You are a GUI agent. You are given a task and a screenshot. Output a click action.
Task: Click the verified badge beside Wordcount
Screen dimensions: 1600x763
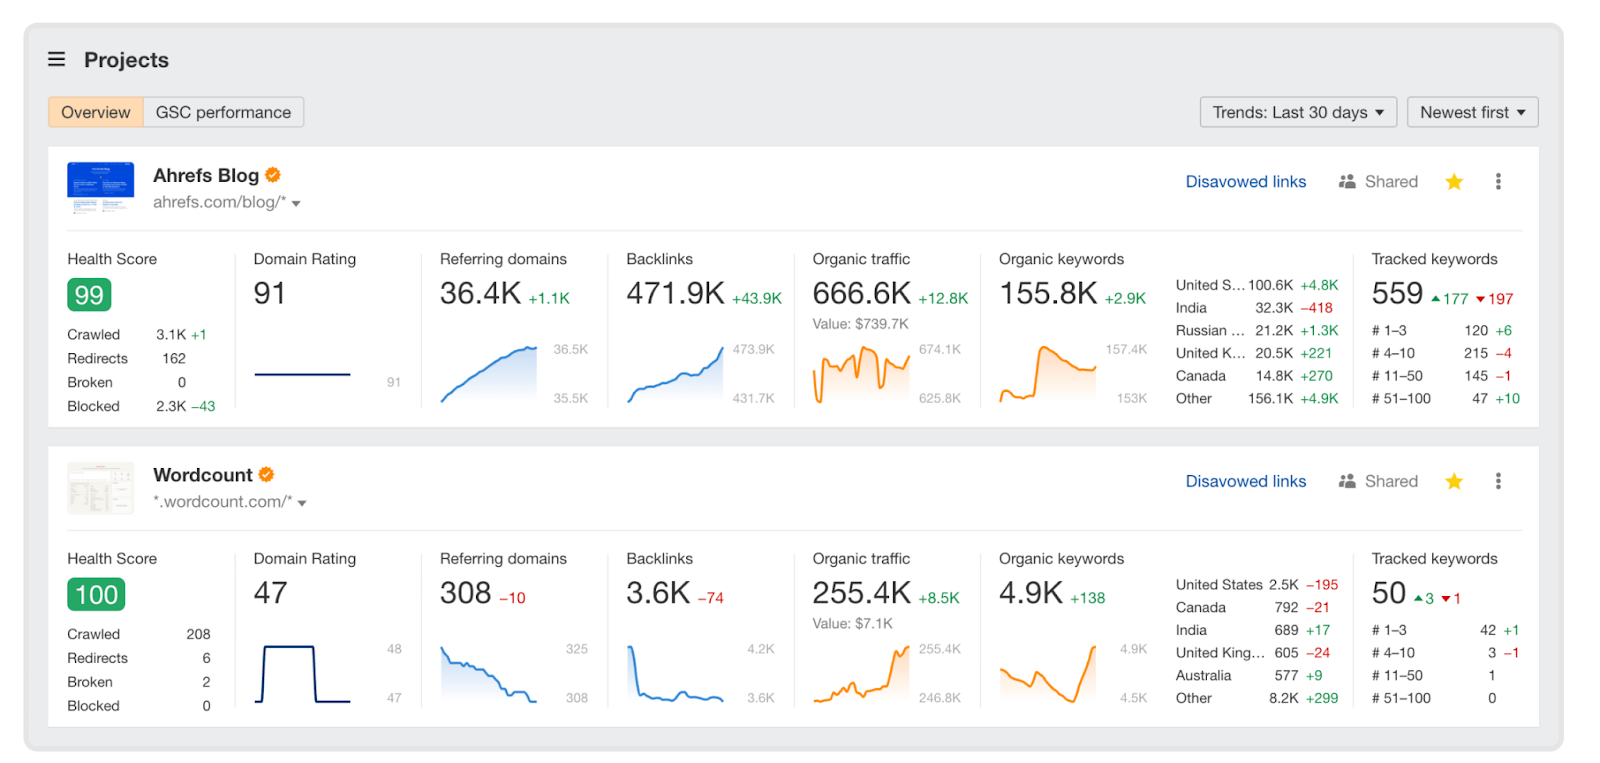tap(266, 475)
